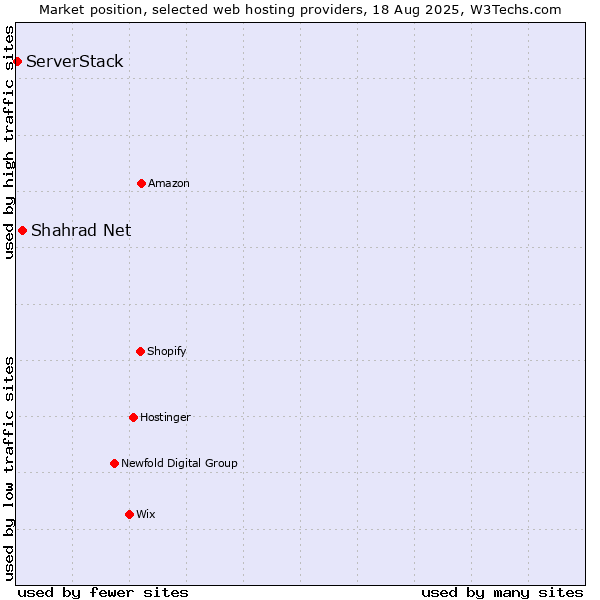Viewport: 600px width, 600px height.
Task: Click the Shopify label text
Action: coord(166,351)
